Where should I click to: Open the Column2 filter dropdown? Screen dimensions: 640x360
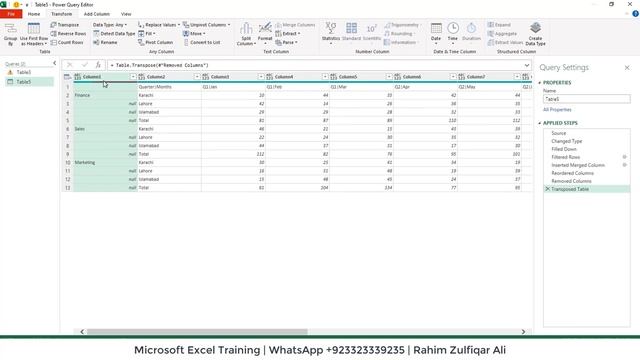[197, 77]
